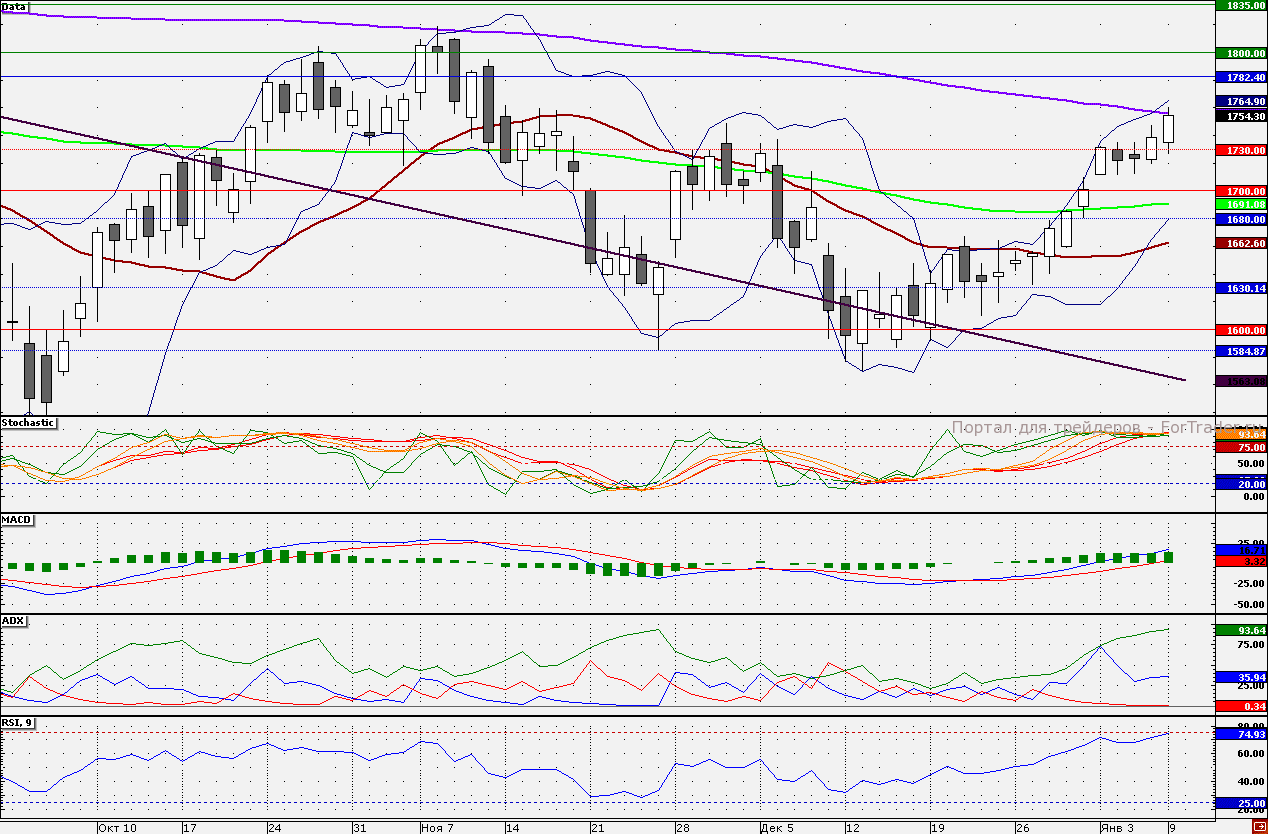Viewport: 1268px width, 834px height.
Task: Click the blue 1782.40 level tag
Action: (x=1240, y=77)
